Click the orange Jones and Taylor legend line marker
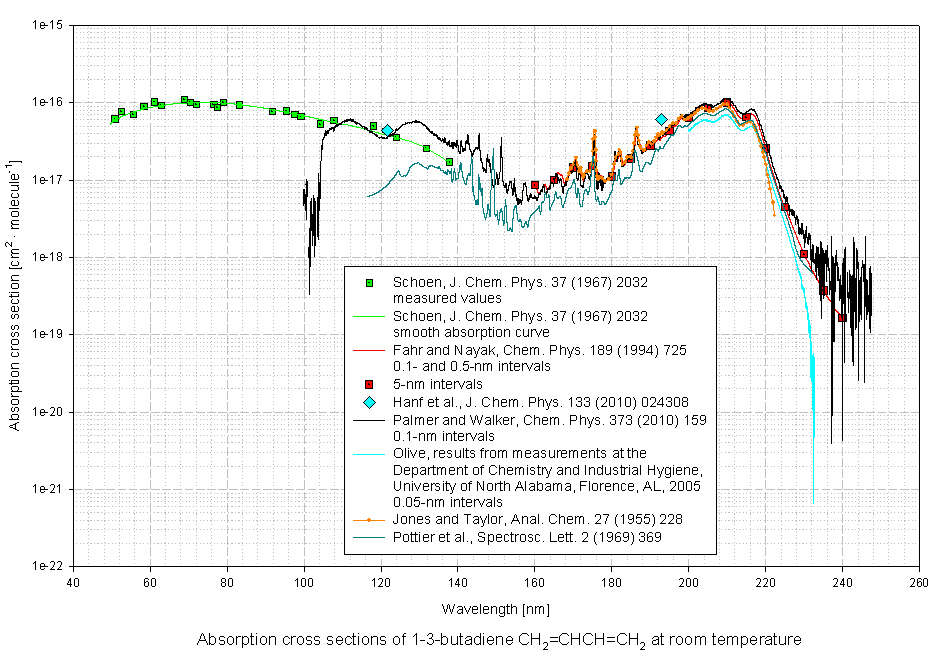The height and width of the screenshot is (657, 944). click(x=369, y=520)
